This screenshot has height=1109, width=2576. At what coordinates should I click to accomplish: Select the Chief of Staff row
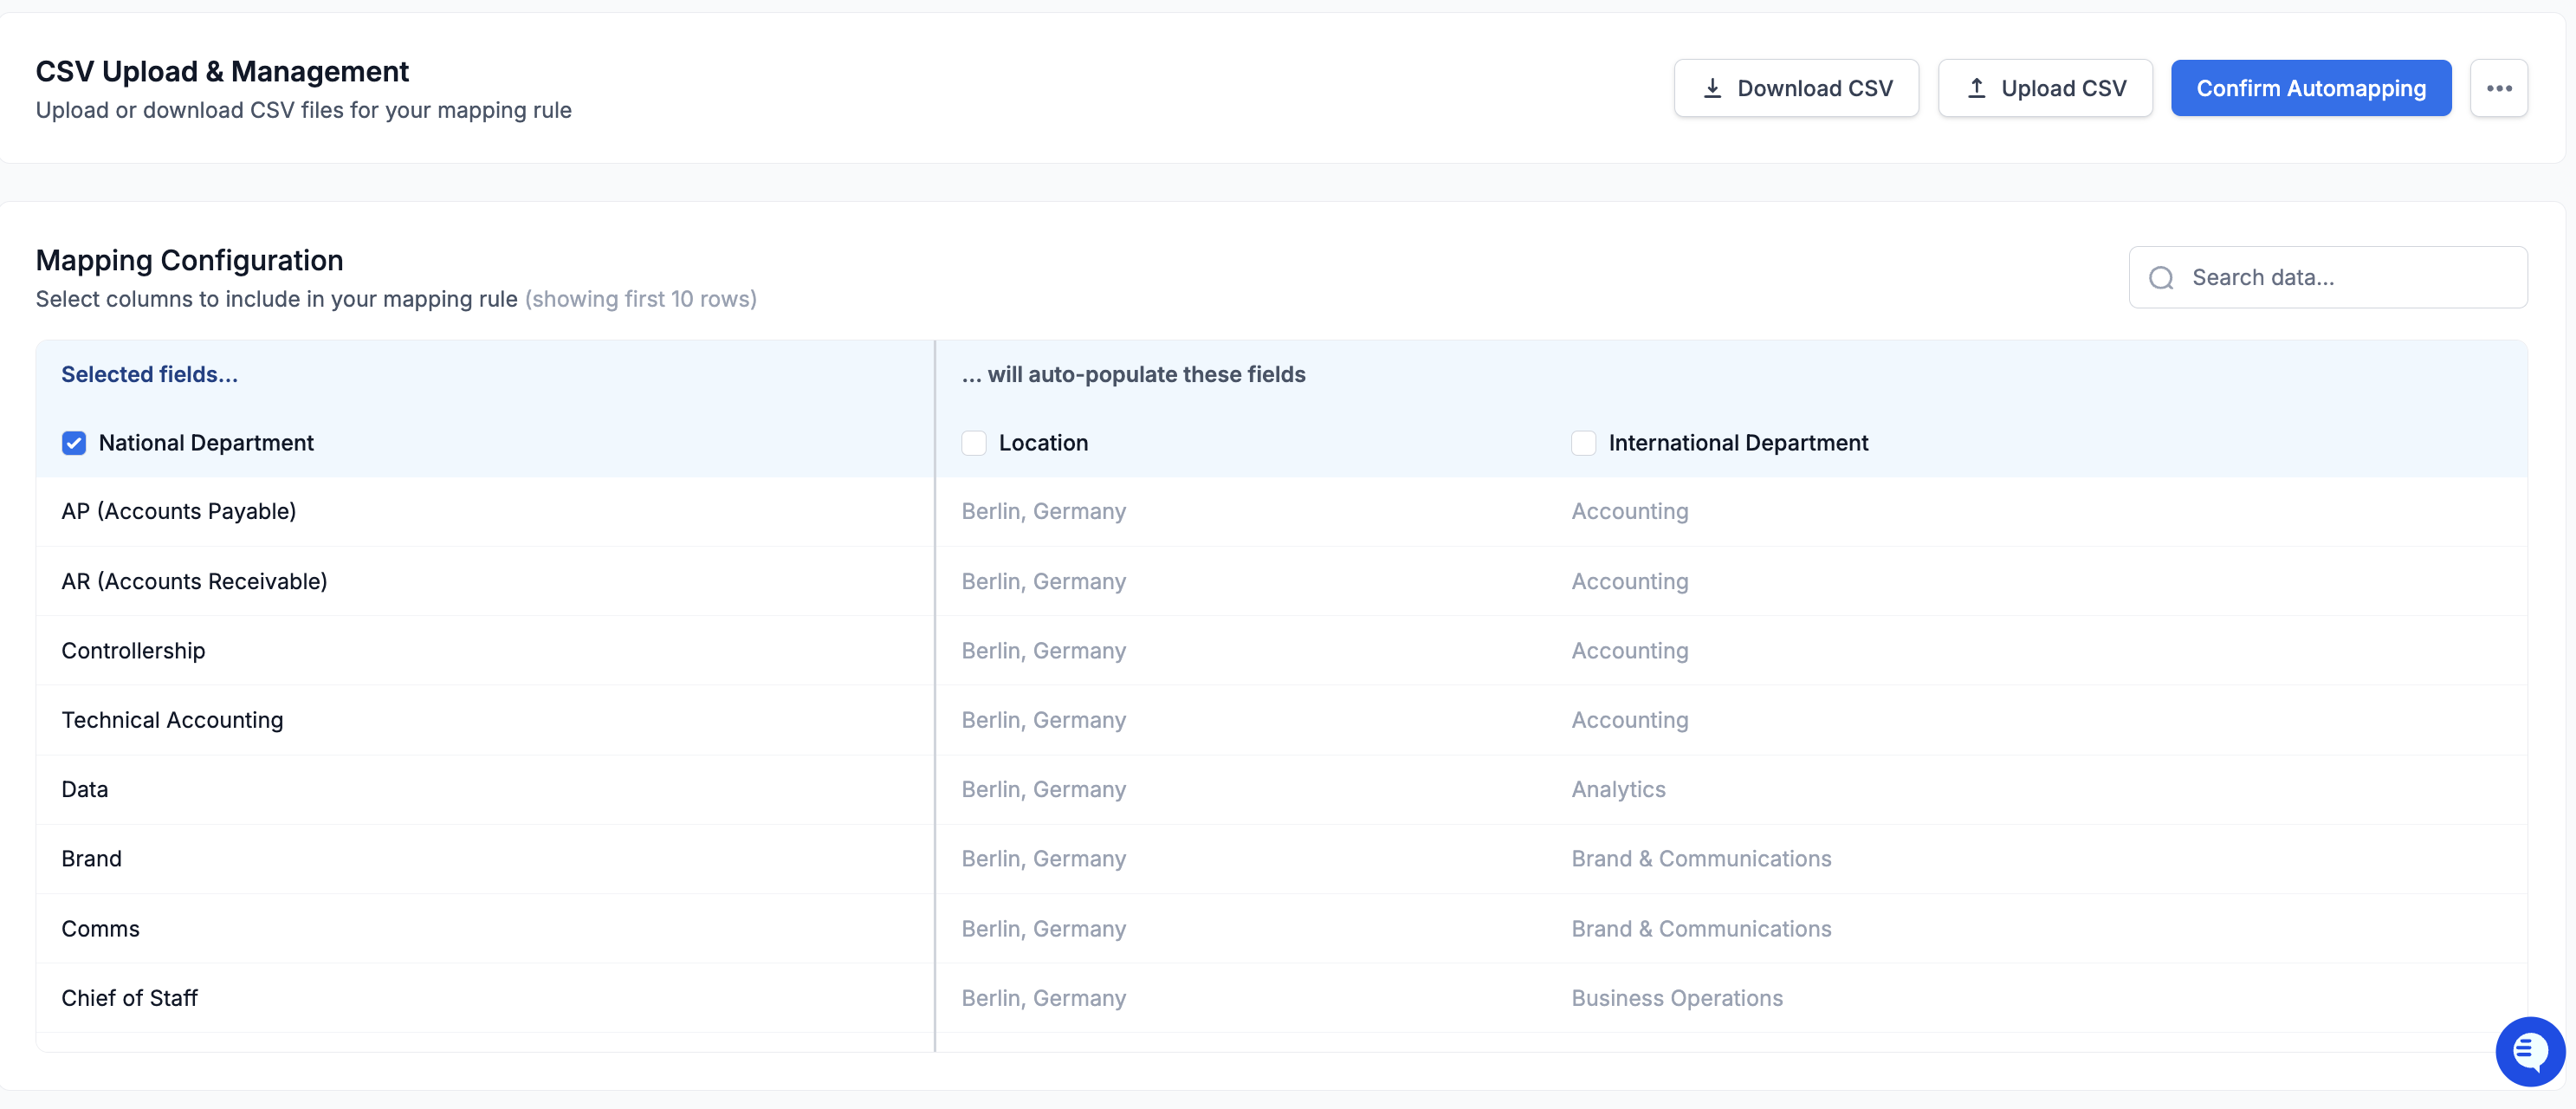pos(129,998)
